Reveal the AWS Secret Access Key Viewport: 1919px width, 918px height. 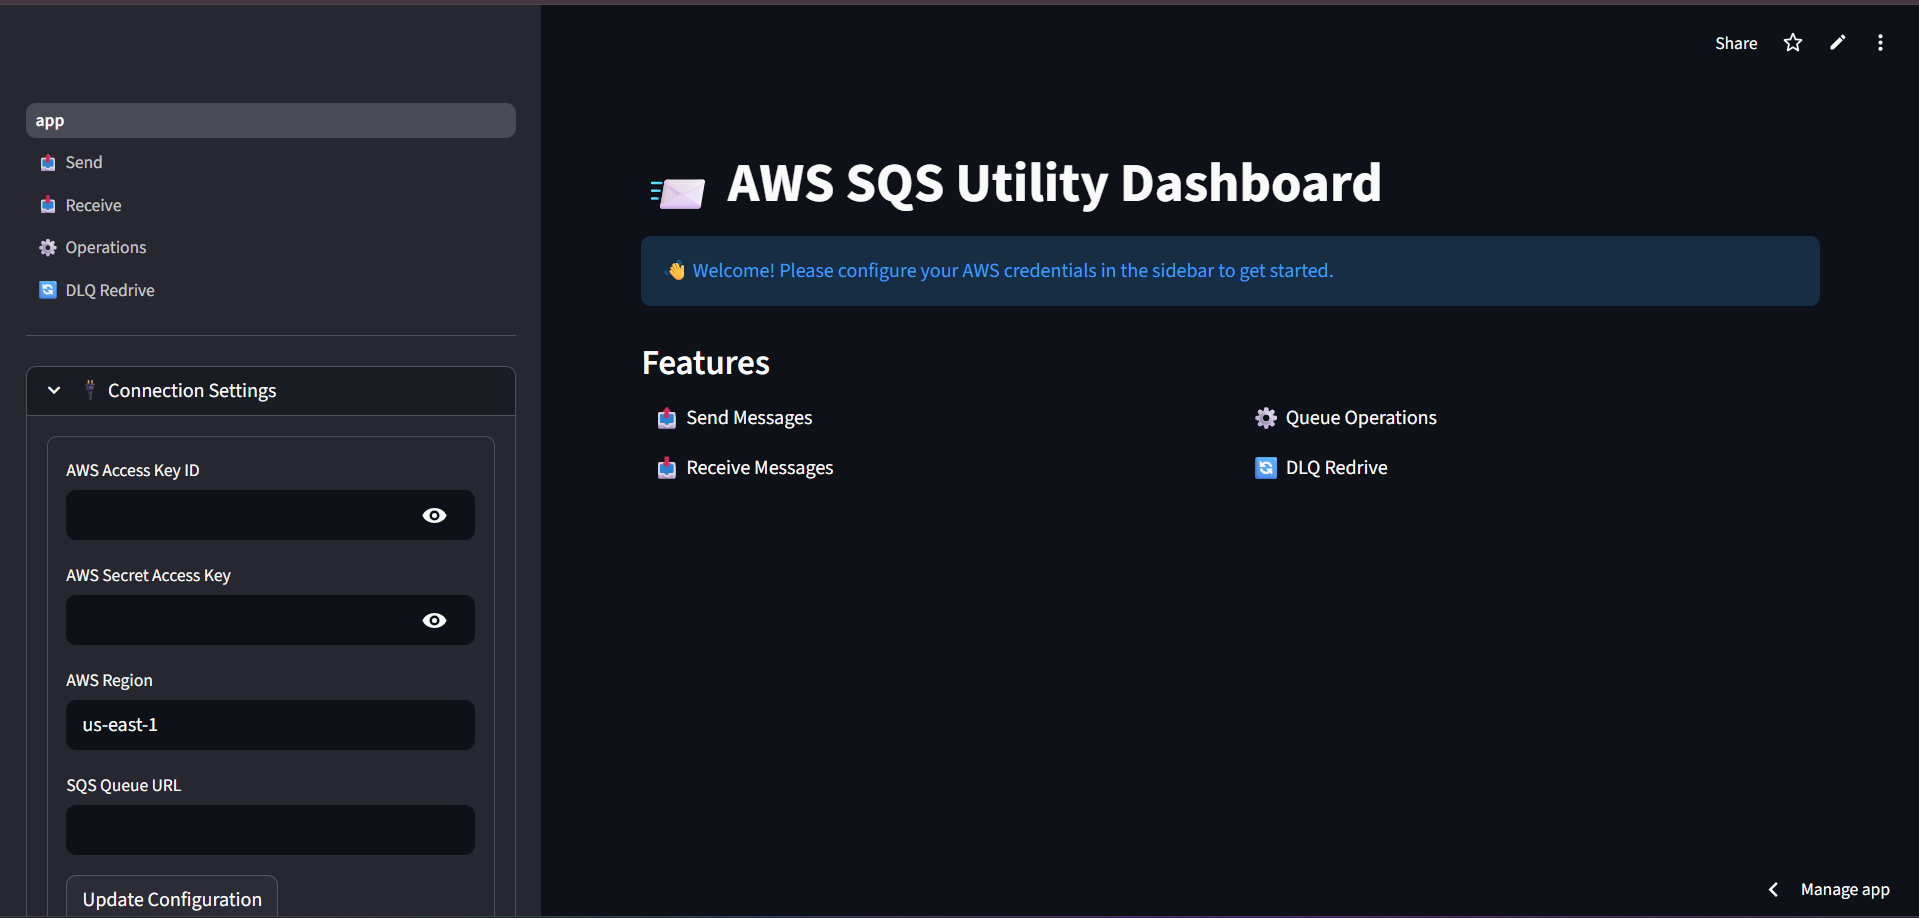click(434, 620)
